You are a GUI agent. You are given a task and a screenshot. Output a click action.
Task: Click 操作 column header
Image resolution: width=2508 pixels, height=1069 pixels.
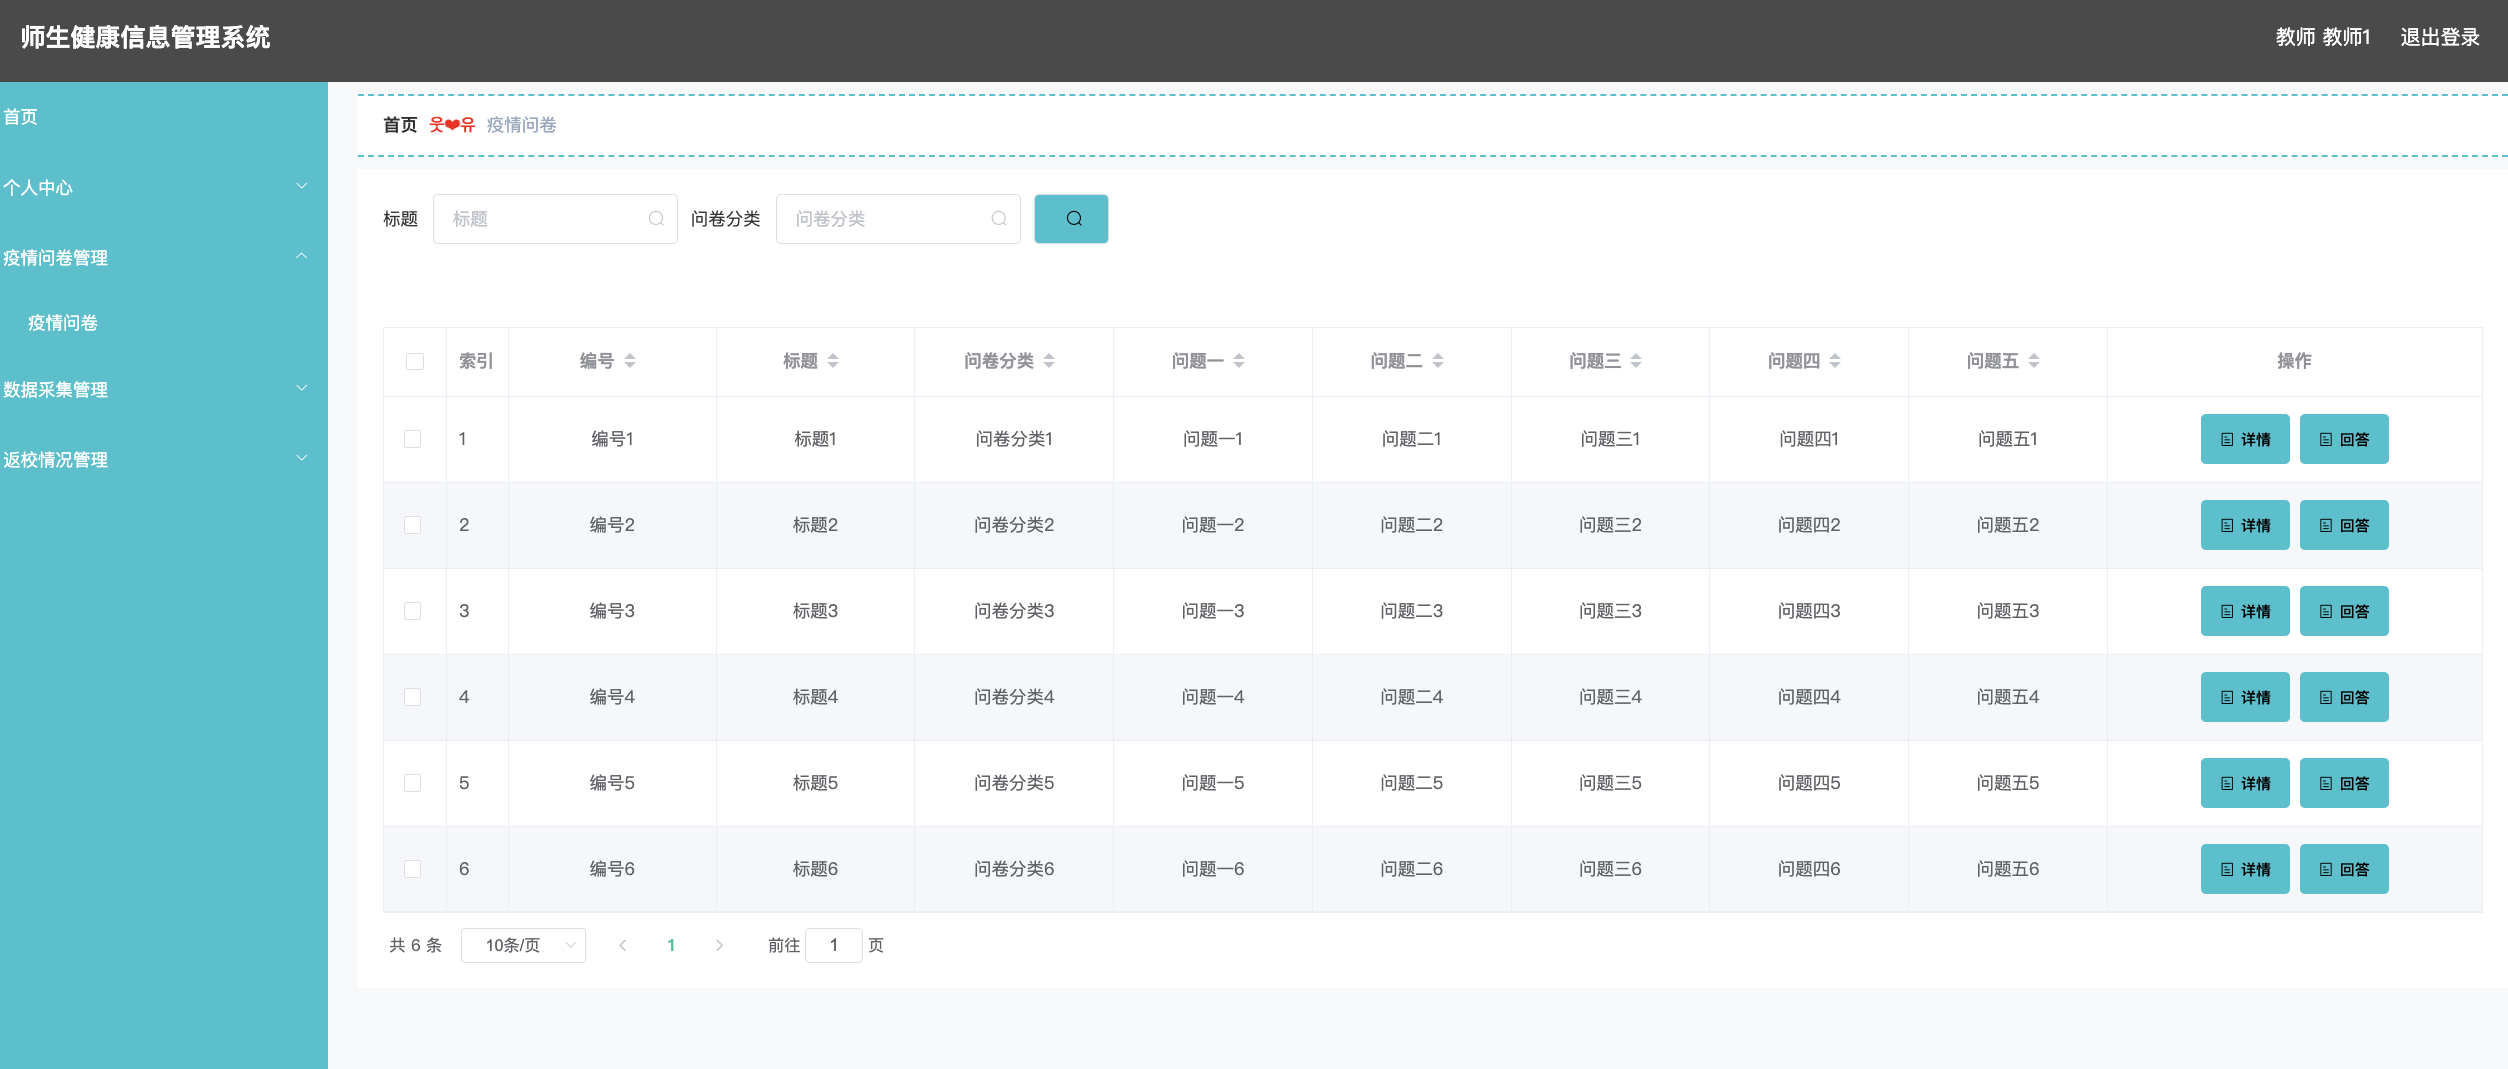tap(2294, 361)
